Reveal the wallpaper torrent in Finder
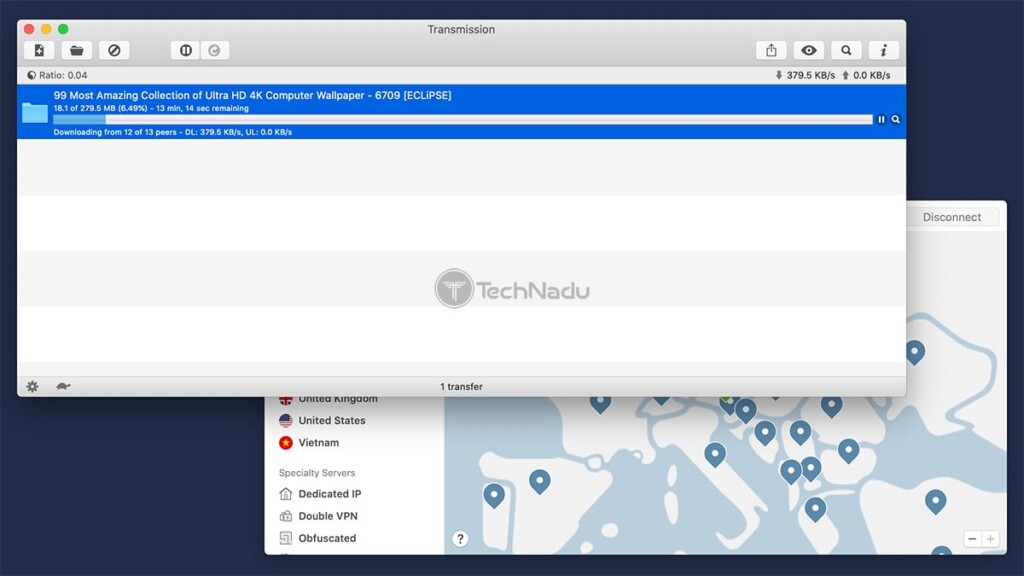 pyautogui.click(x=896, y=120)
